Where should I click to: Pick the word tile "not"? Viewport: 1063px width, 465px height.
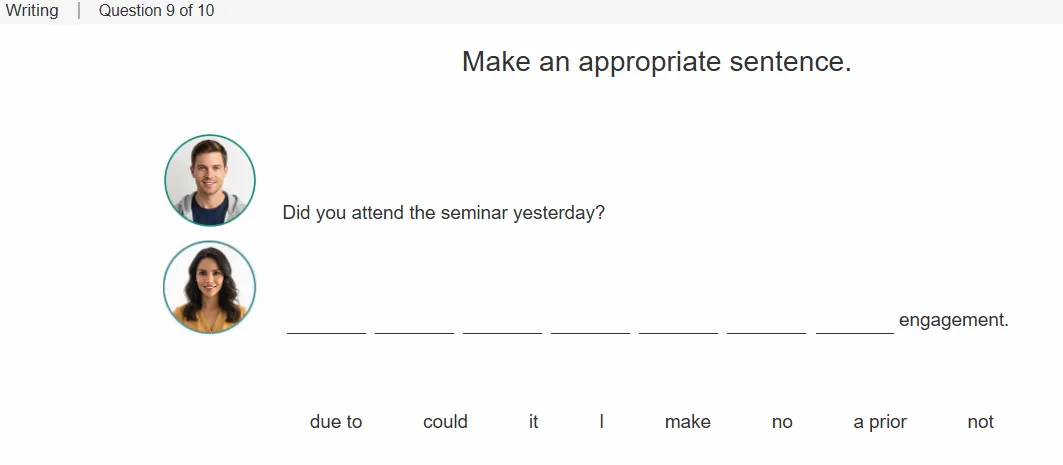click(980, 422)
